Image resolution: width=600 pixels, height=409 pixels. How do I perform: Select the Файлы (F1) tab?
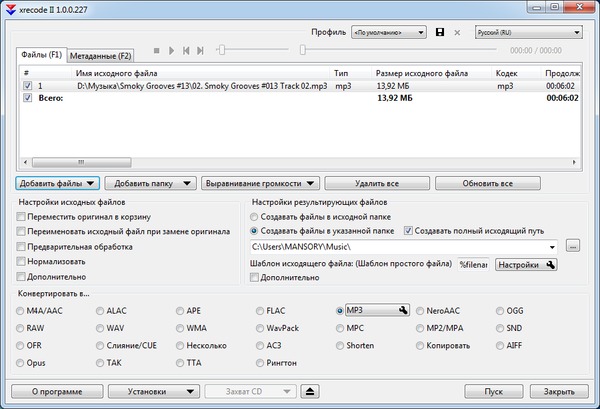point(43,55)
